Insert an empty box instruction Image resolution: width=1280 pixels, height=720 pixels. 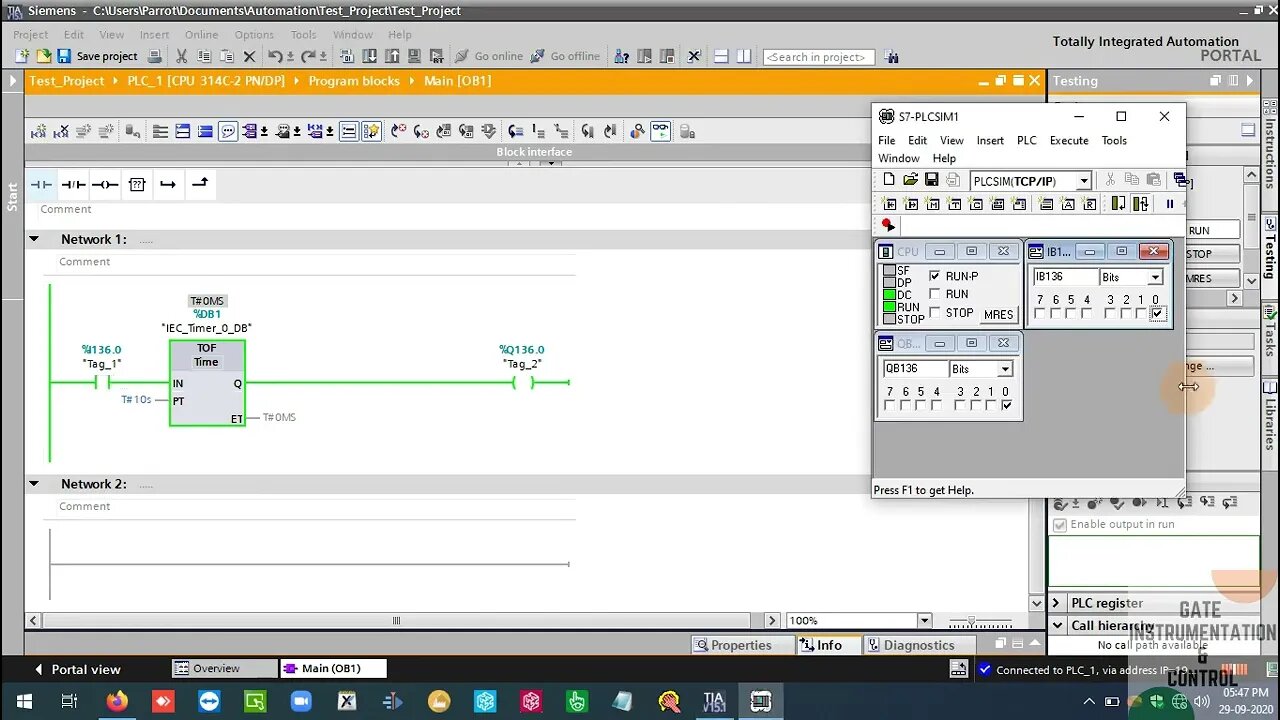point(137,184)
